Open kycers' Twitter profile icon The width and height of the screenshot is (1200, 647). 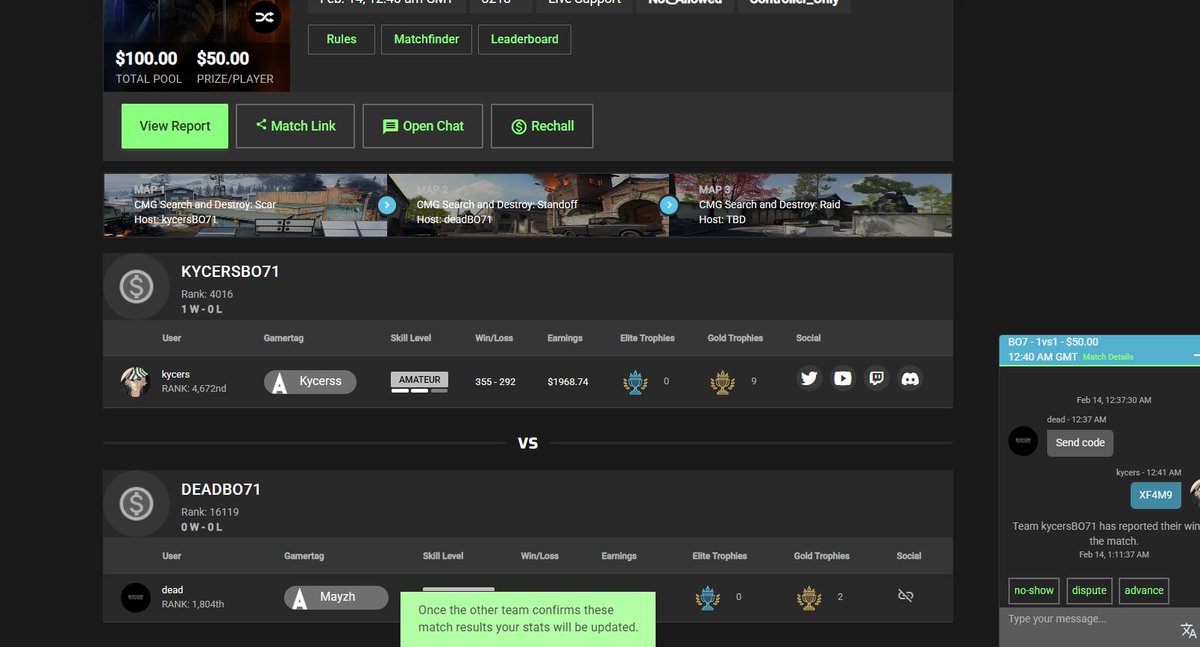pyautogui.click(x=810, y=379)
